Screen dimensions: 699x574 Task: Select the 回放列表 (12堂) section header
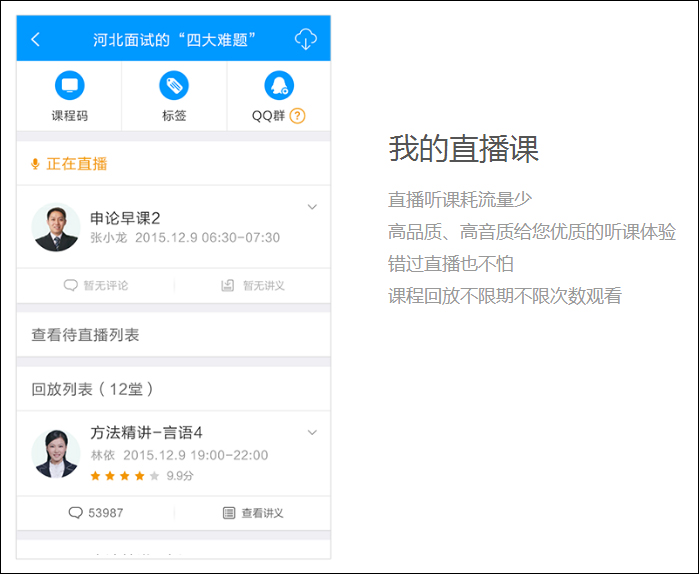[92, 388]
